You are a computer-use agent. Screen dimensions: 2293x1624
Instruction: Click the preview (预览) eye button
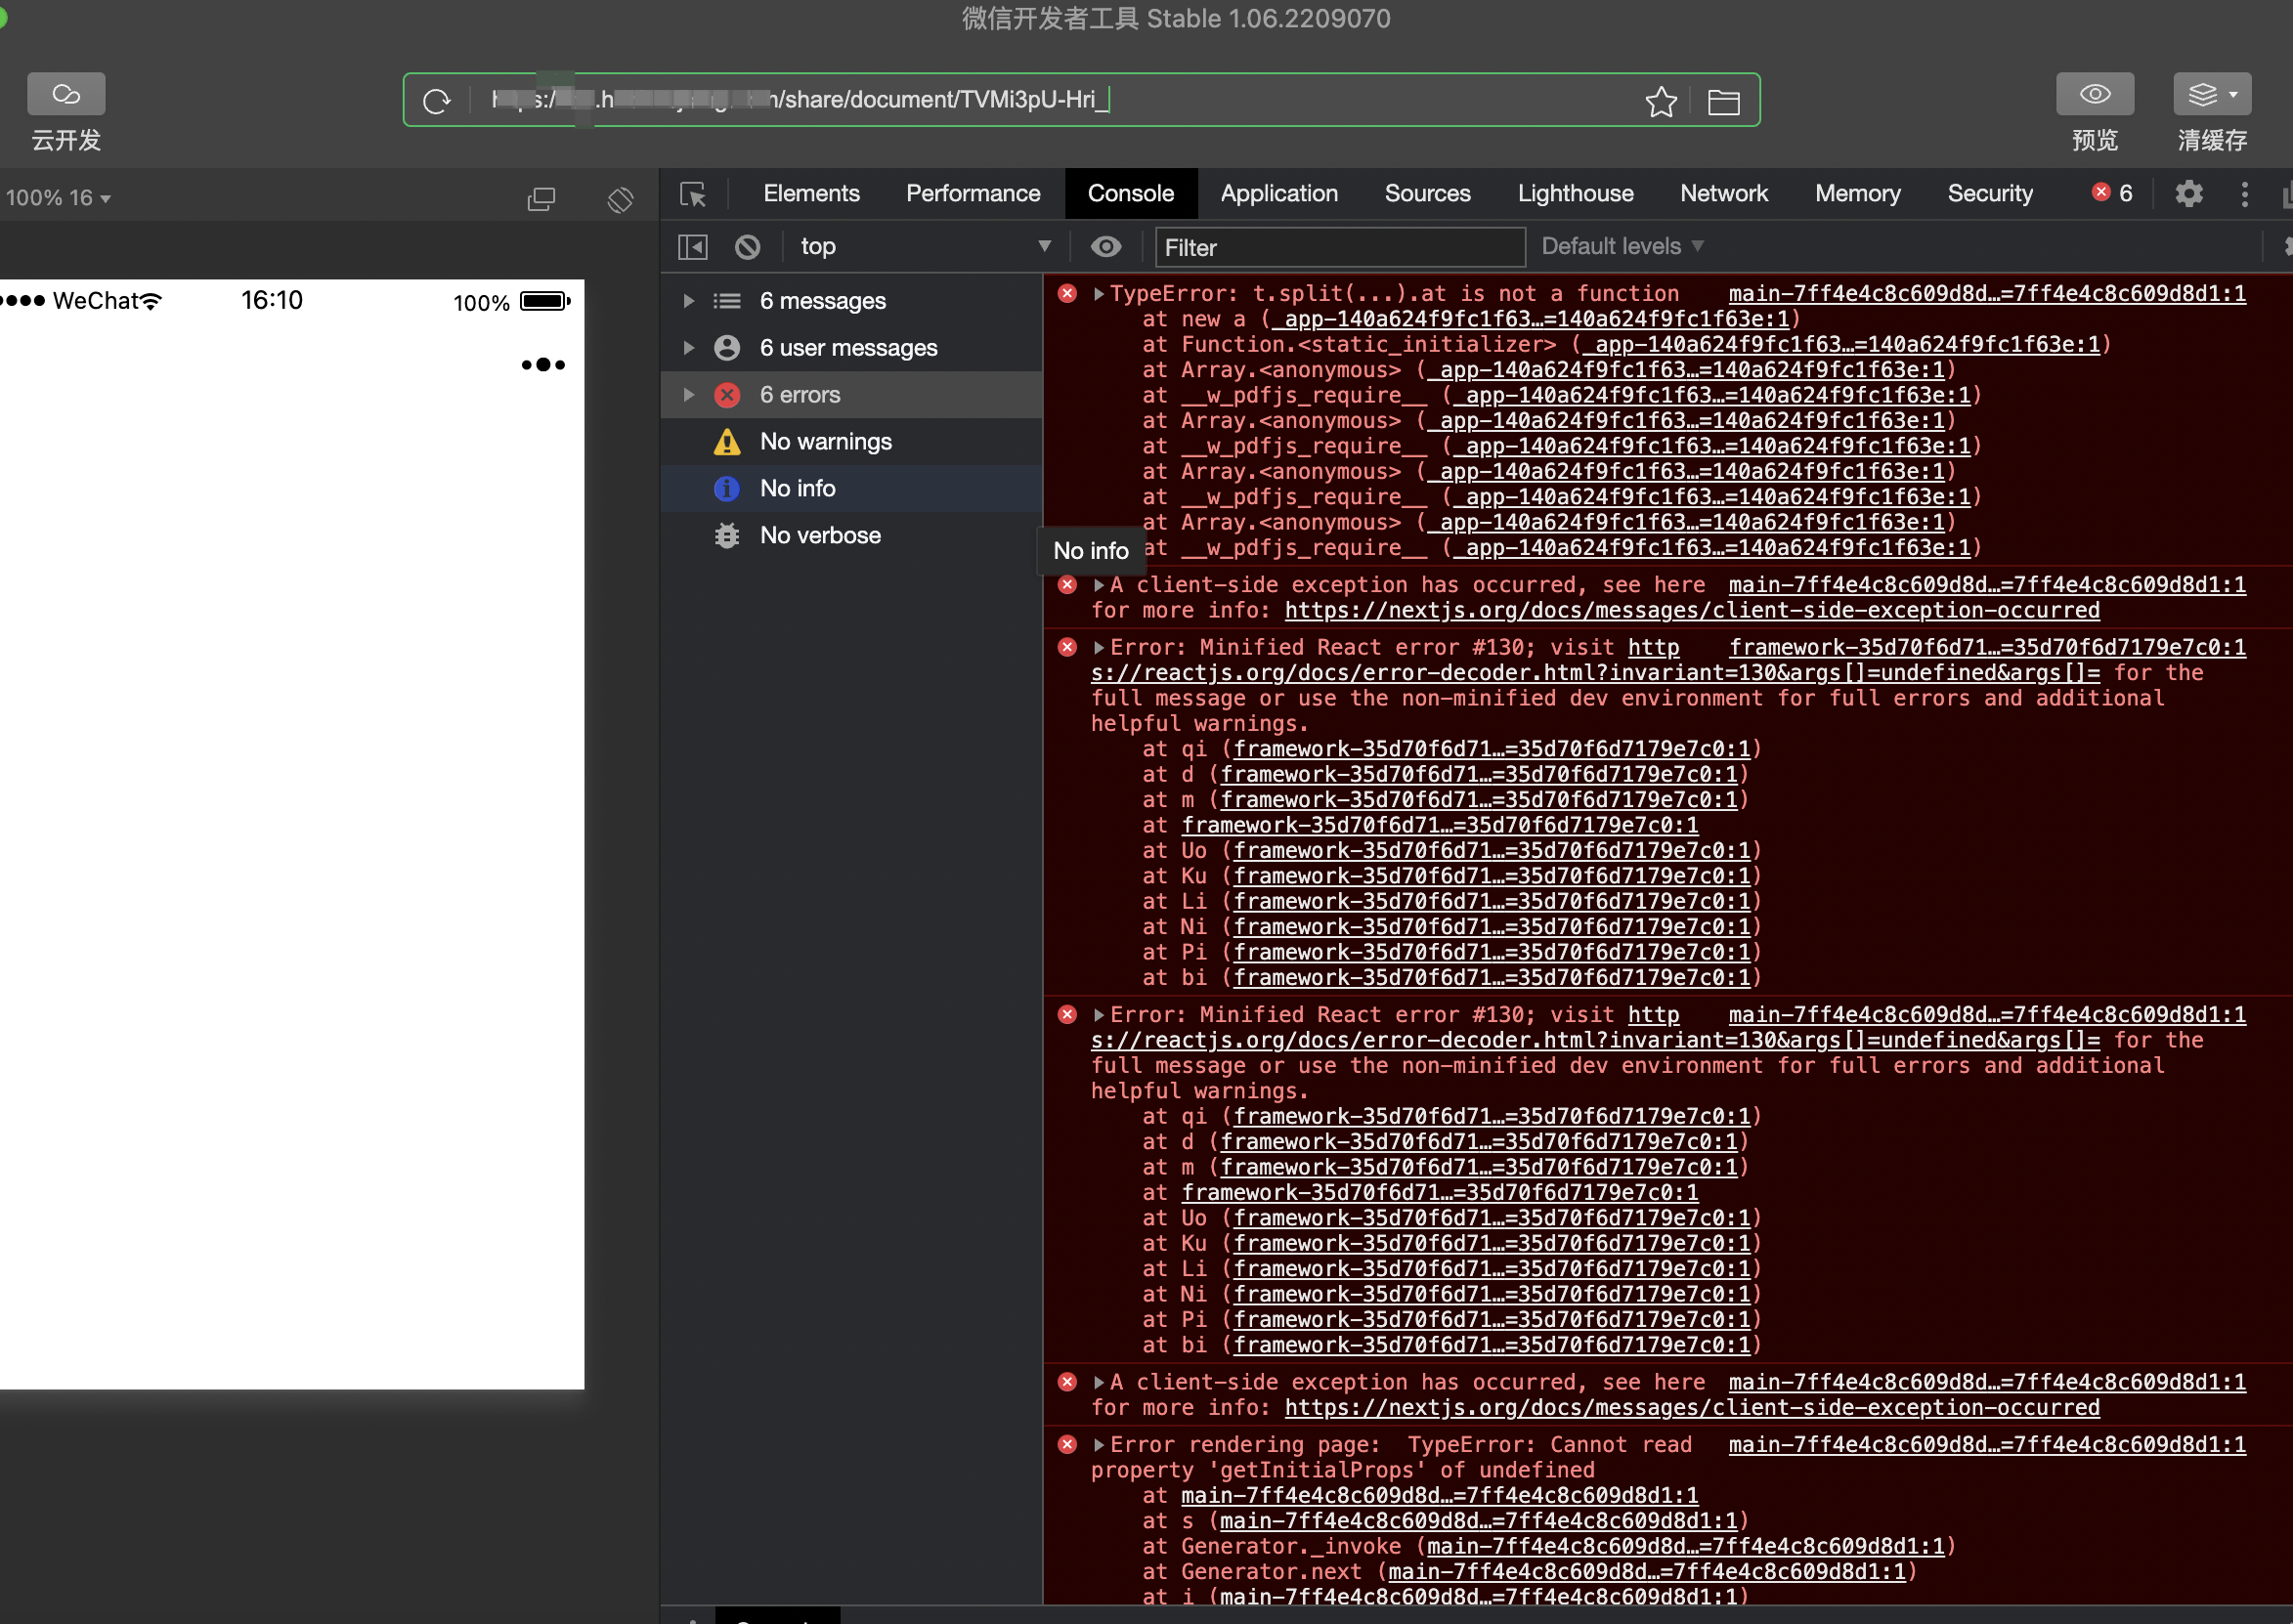[2095, 94]
